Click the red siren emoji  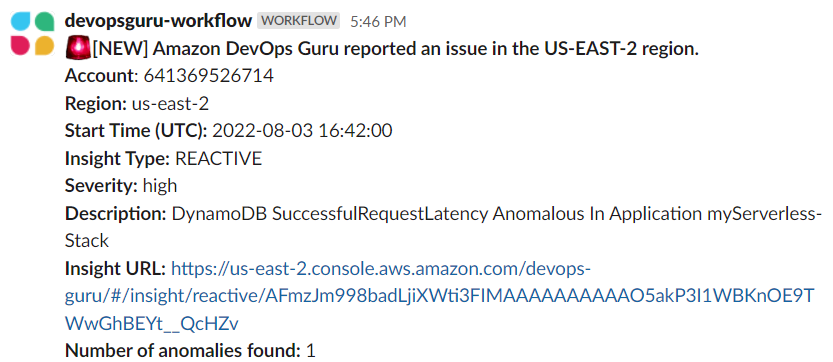point(78,49)
